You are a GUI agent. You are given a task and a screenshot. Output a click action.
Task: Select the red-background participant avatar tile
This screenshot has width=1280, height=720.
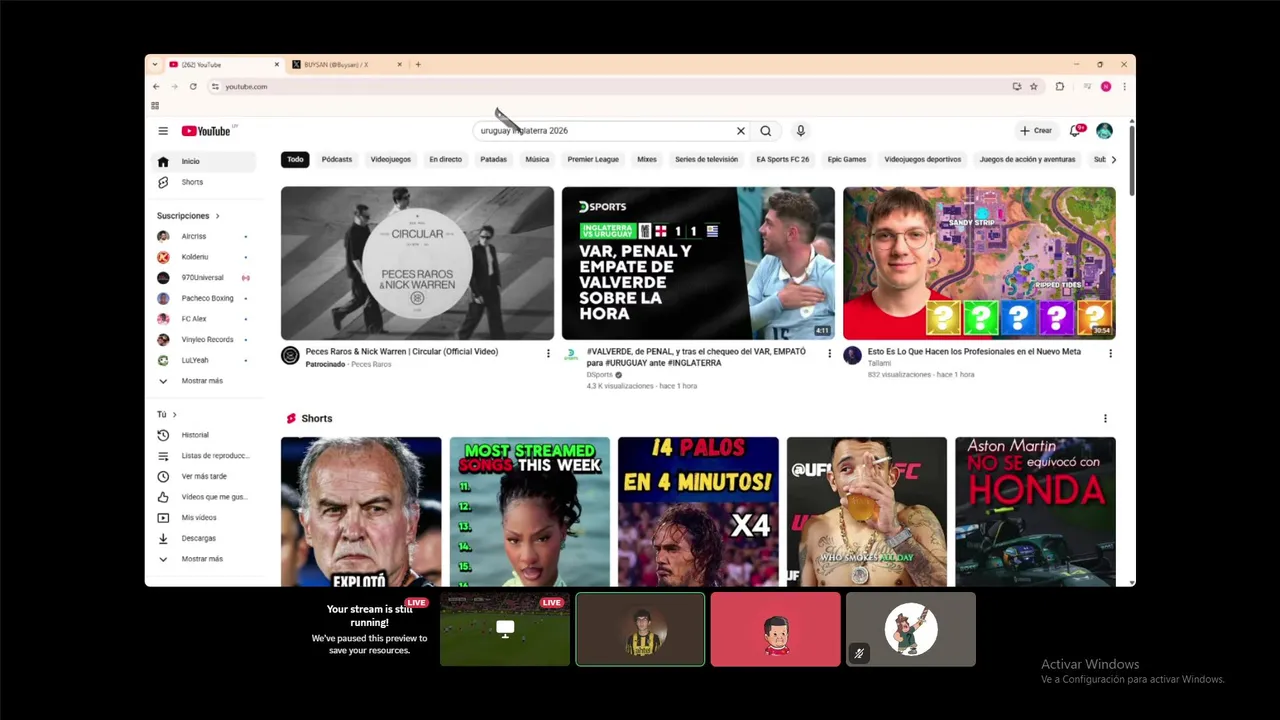pos(776,629)
